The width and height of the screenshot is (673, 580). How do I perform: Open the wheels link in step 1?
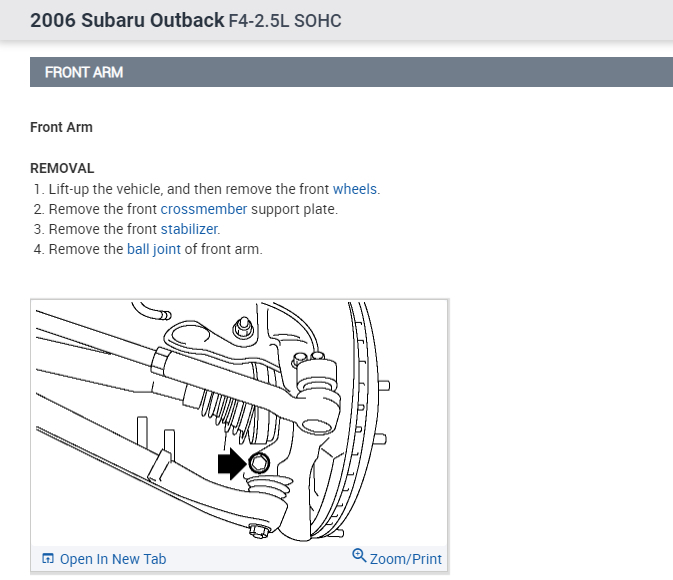[355, 189]
